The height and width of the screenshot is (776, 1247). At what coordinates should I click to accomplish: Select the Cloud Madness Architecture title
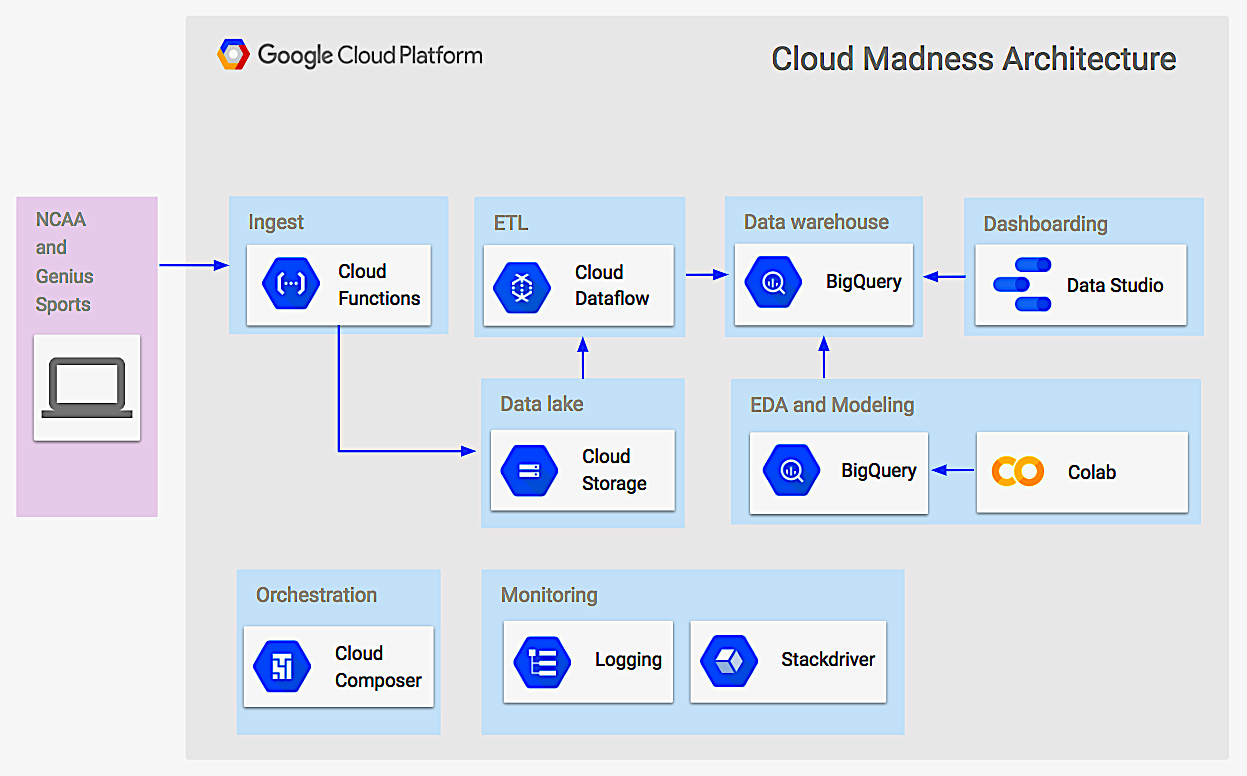(x=973, y=59)
